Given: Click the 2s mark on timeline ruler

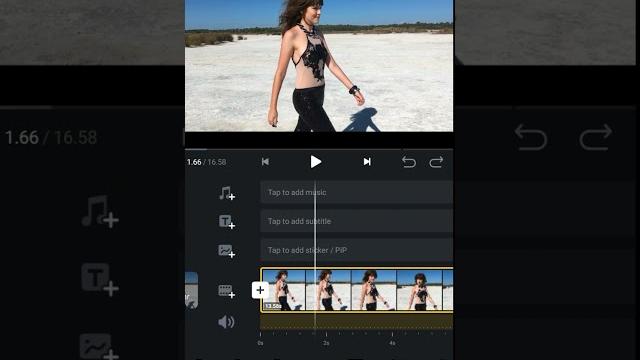Looking at the screenshot, I should click(x=326, y=343).
